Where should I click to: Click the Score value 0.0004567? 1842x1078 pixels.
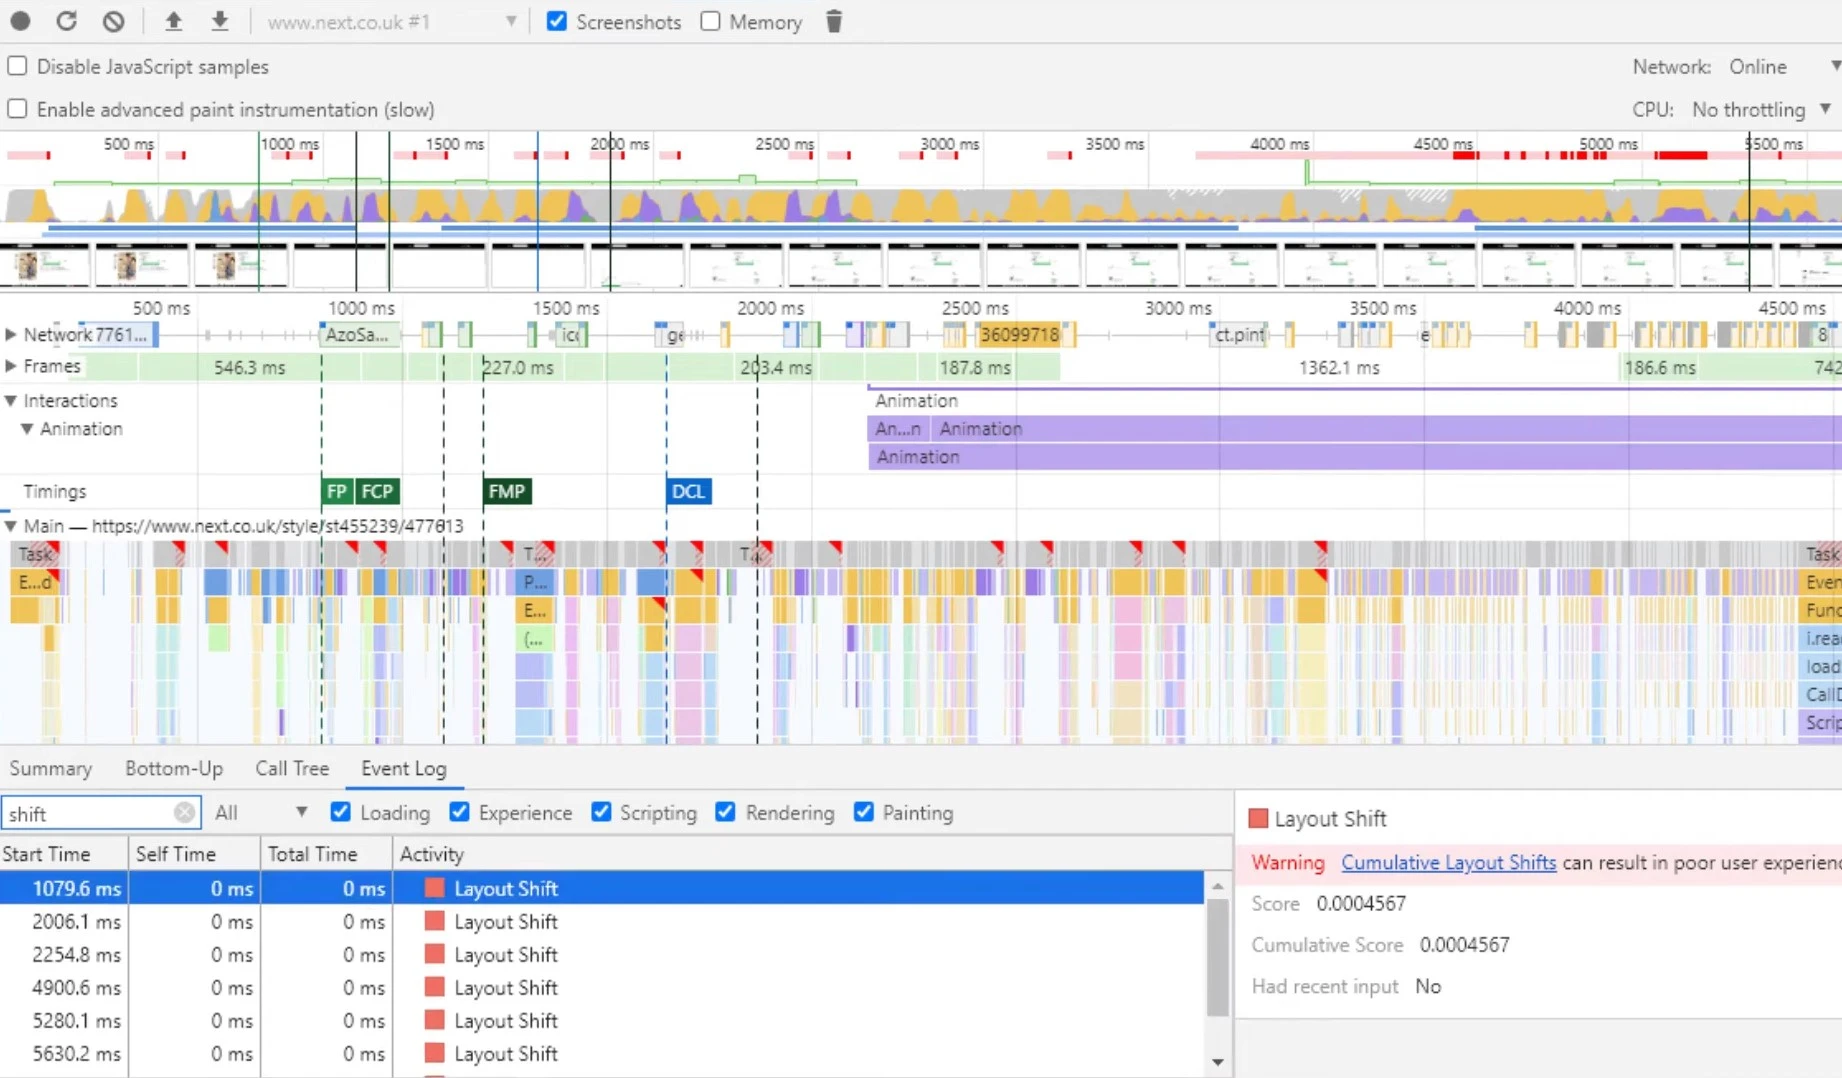(x=1361, y=903)
